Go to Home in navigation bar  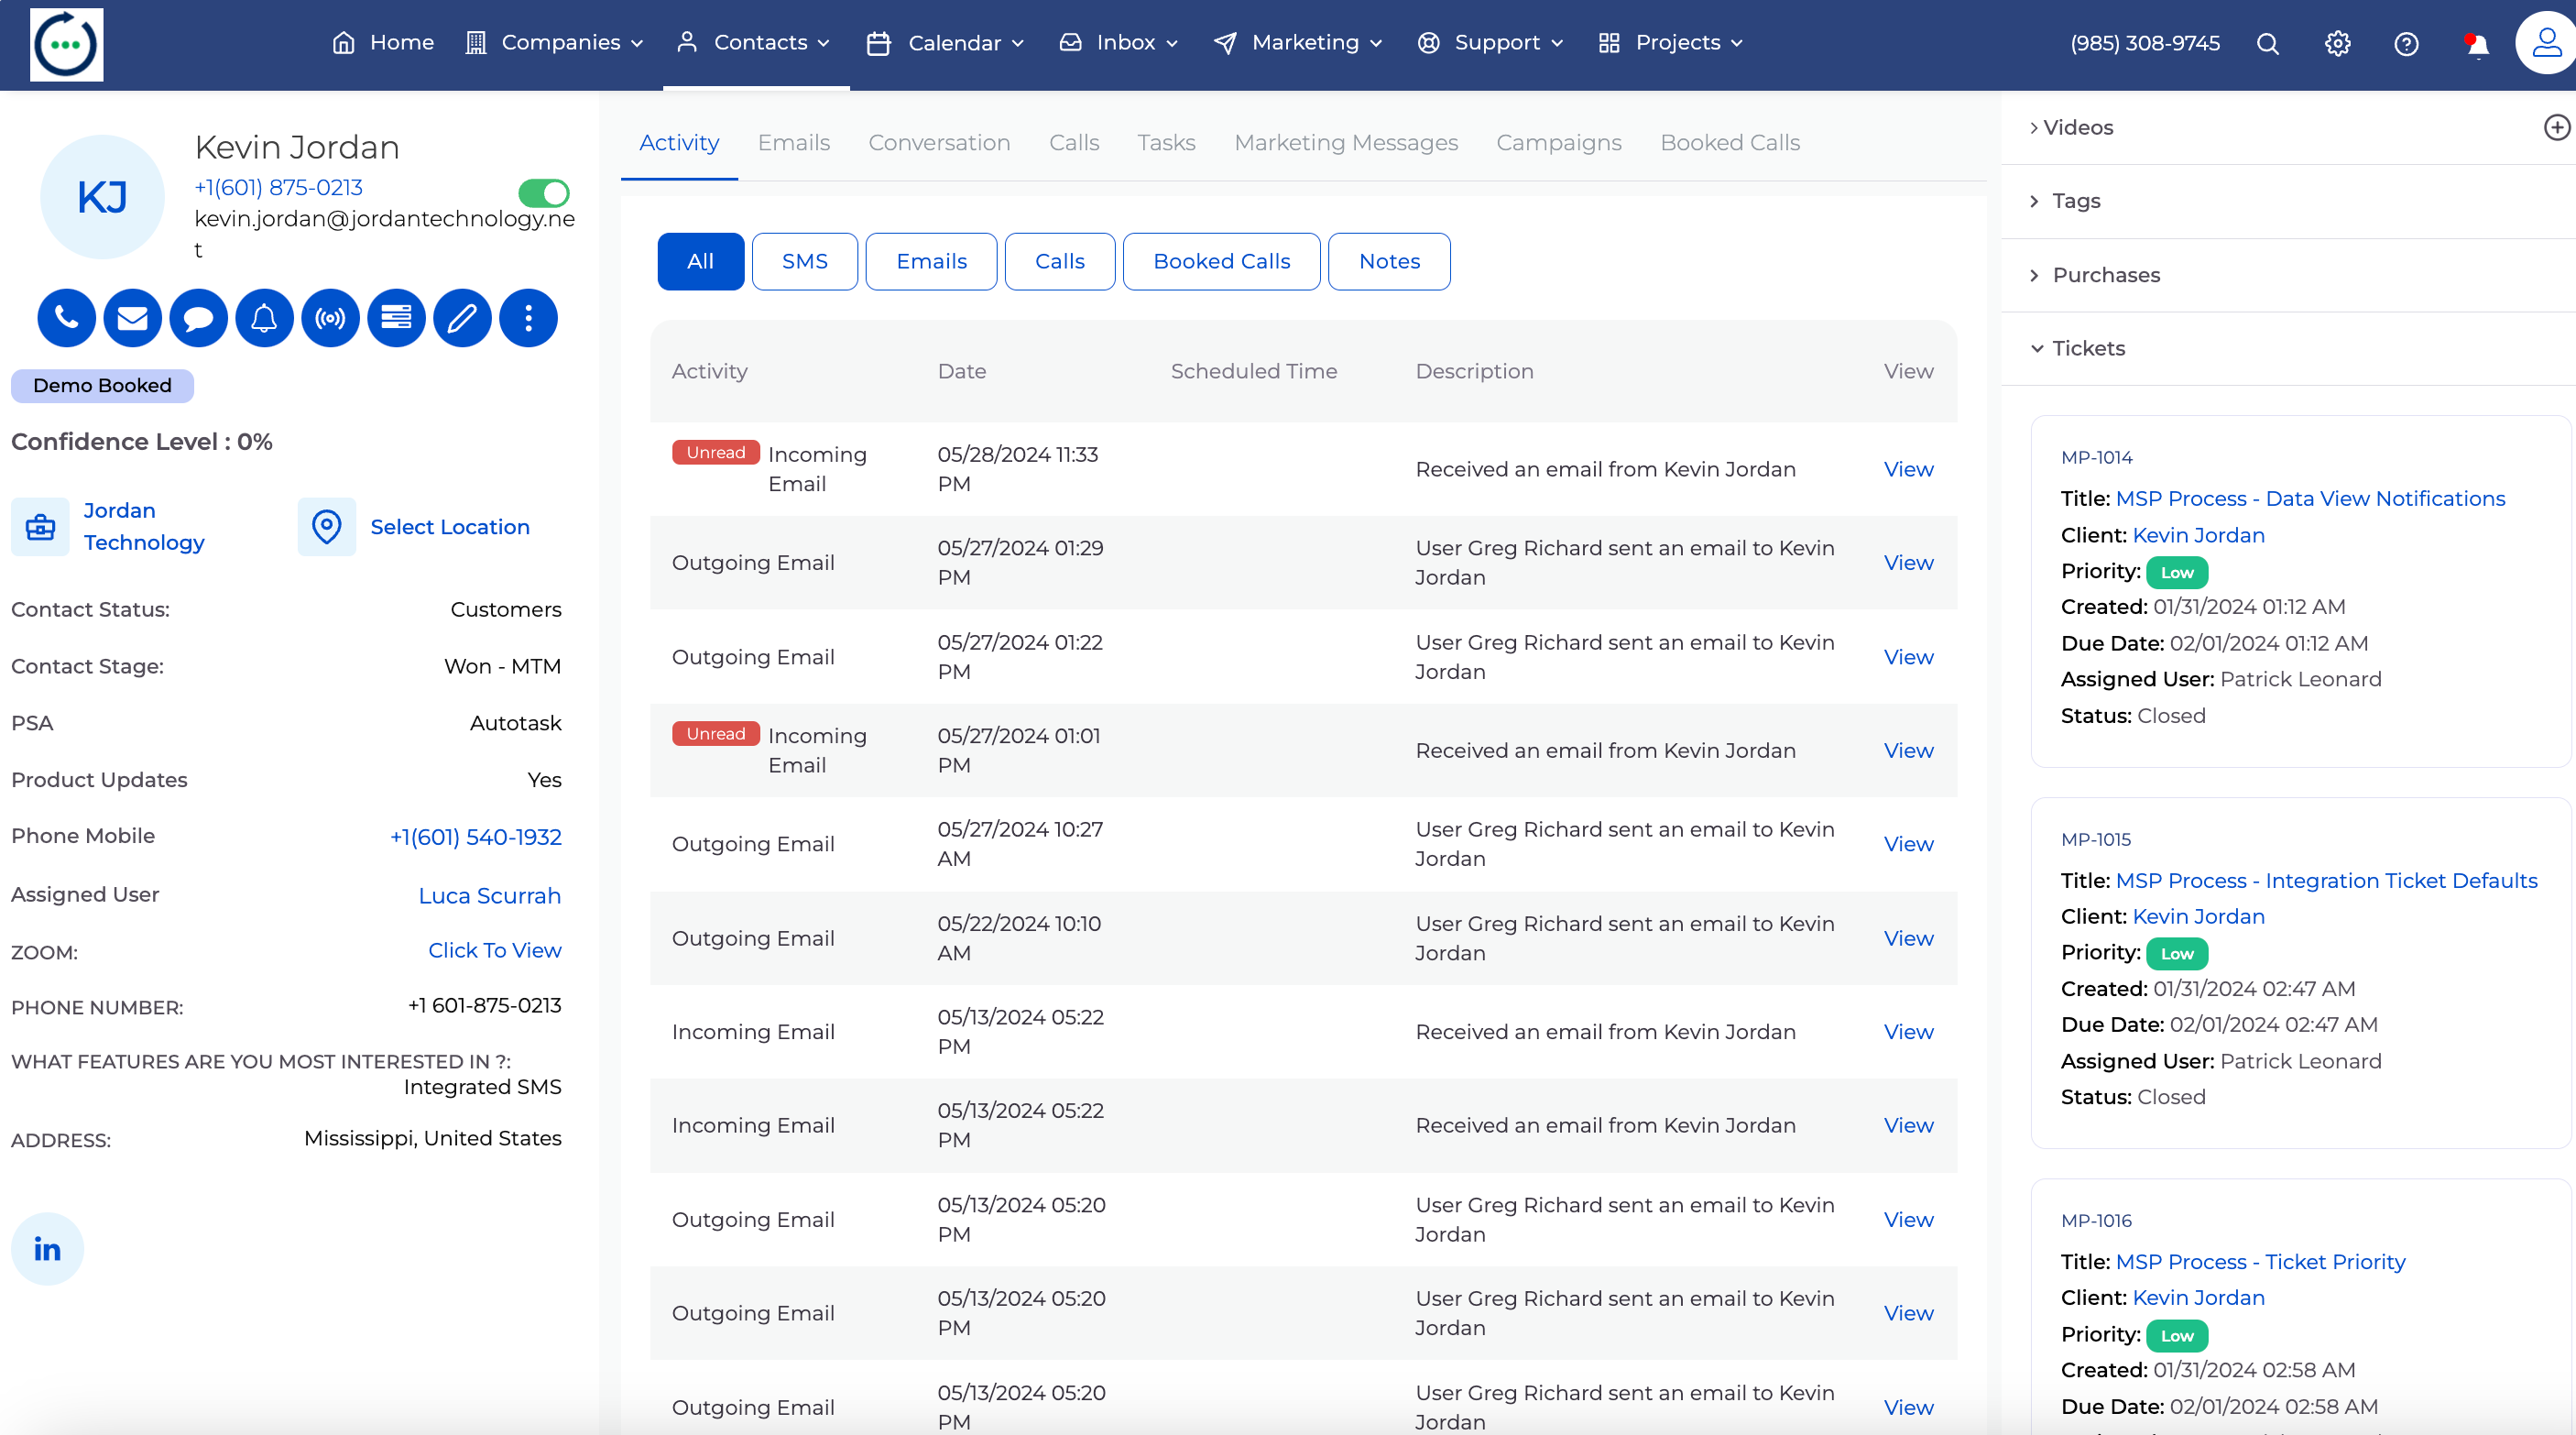point(383,42)
